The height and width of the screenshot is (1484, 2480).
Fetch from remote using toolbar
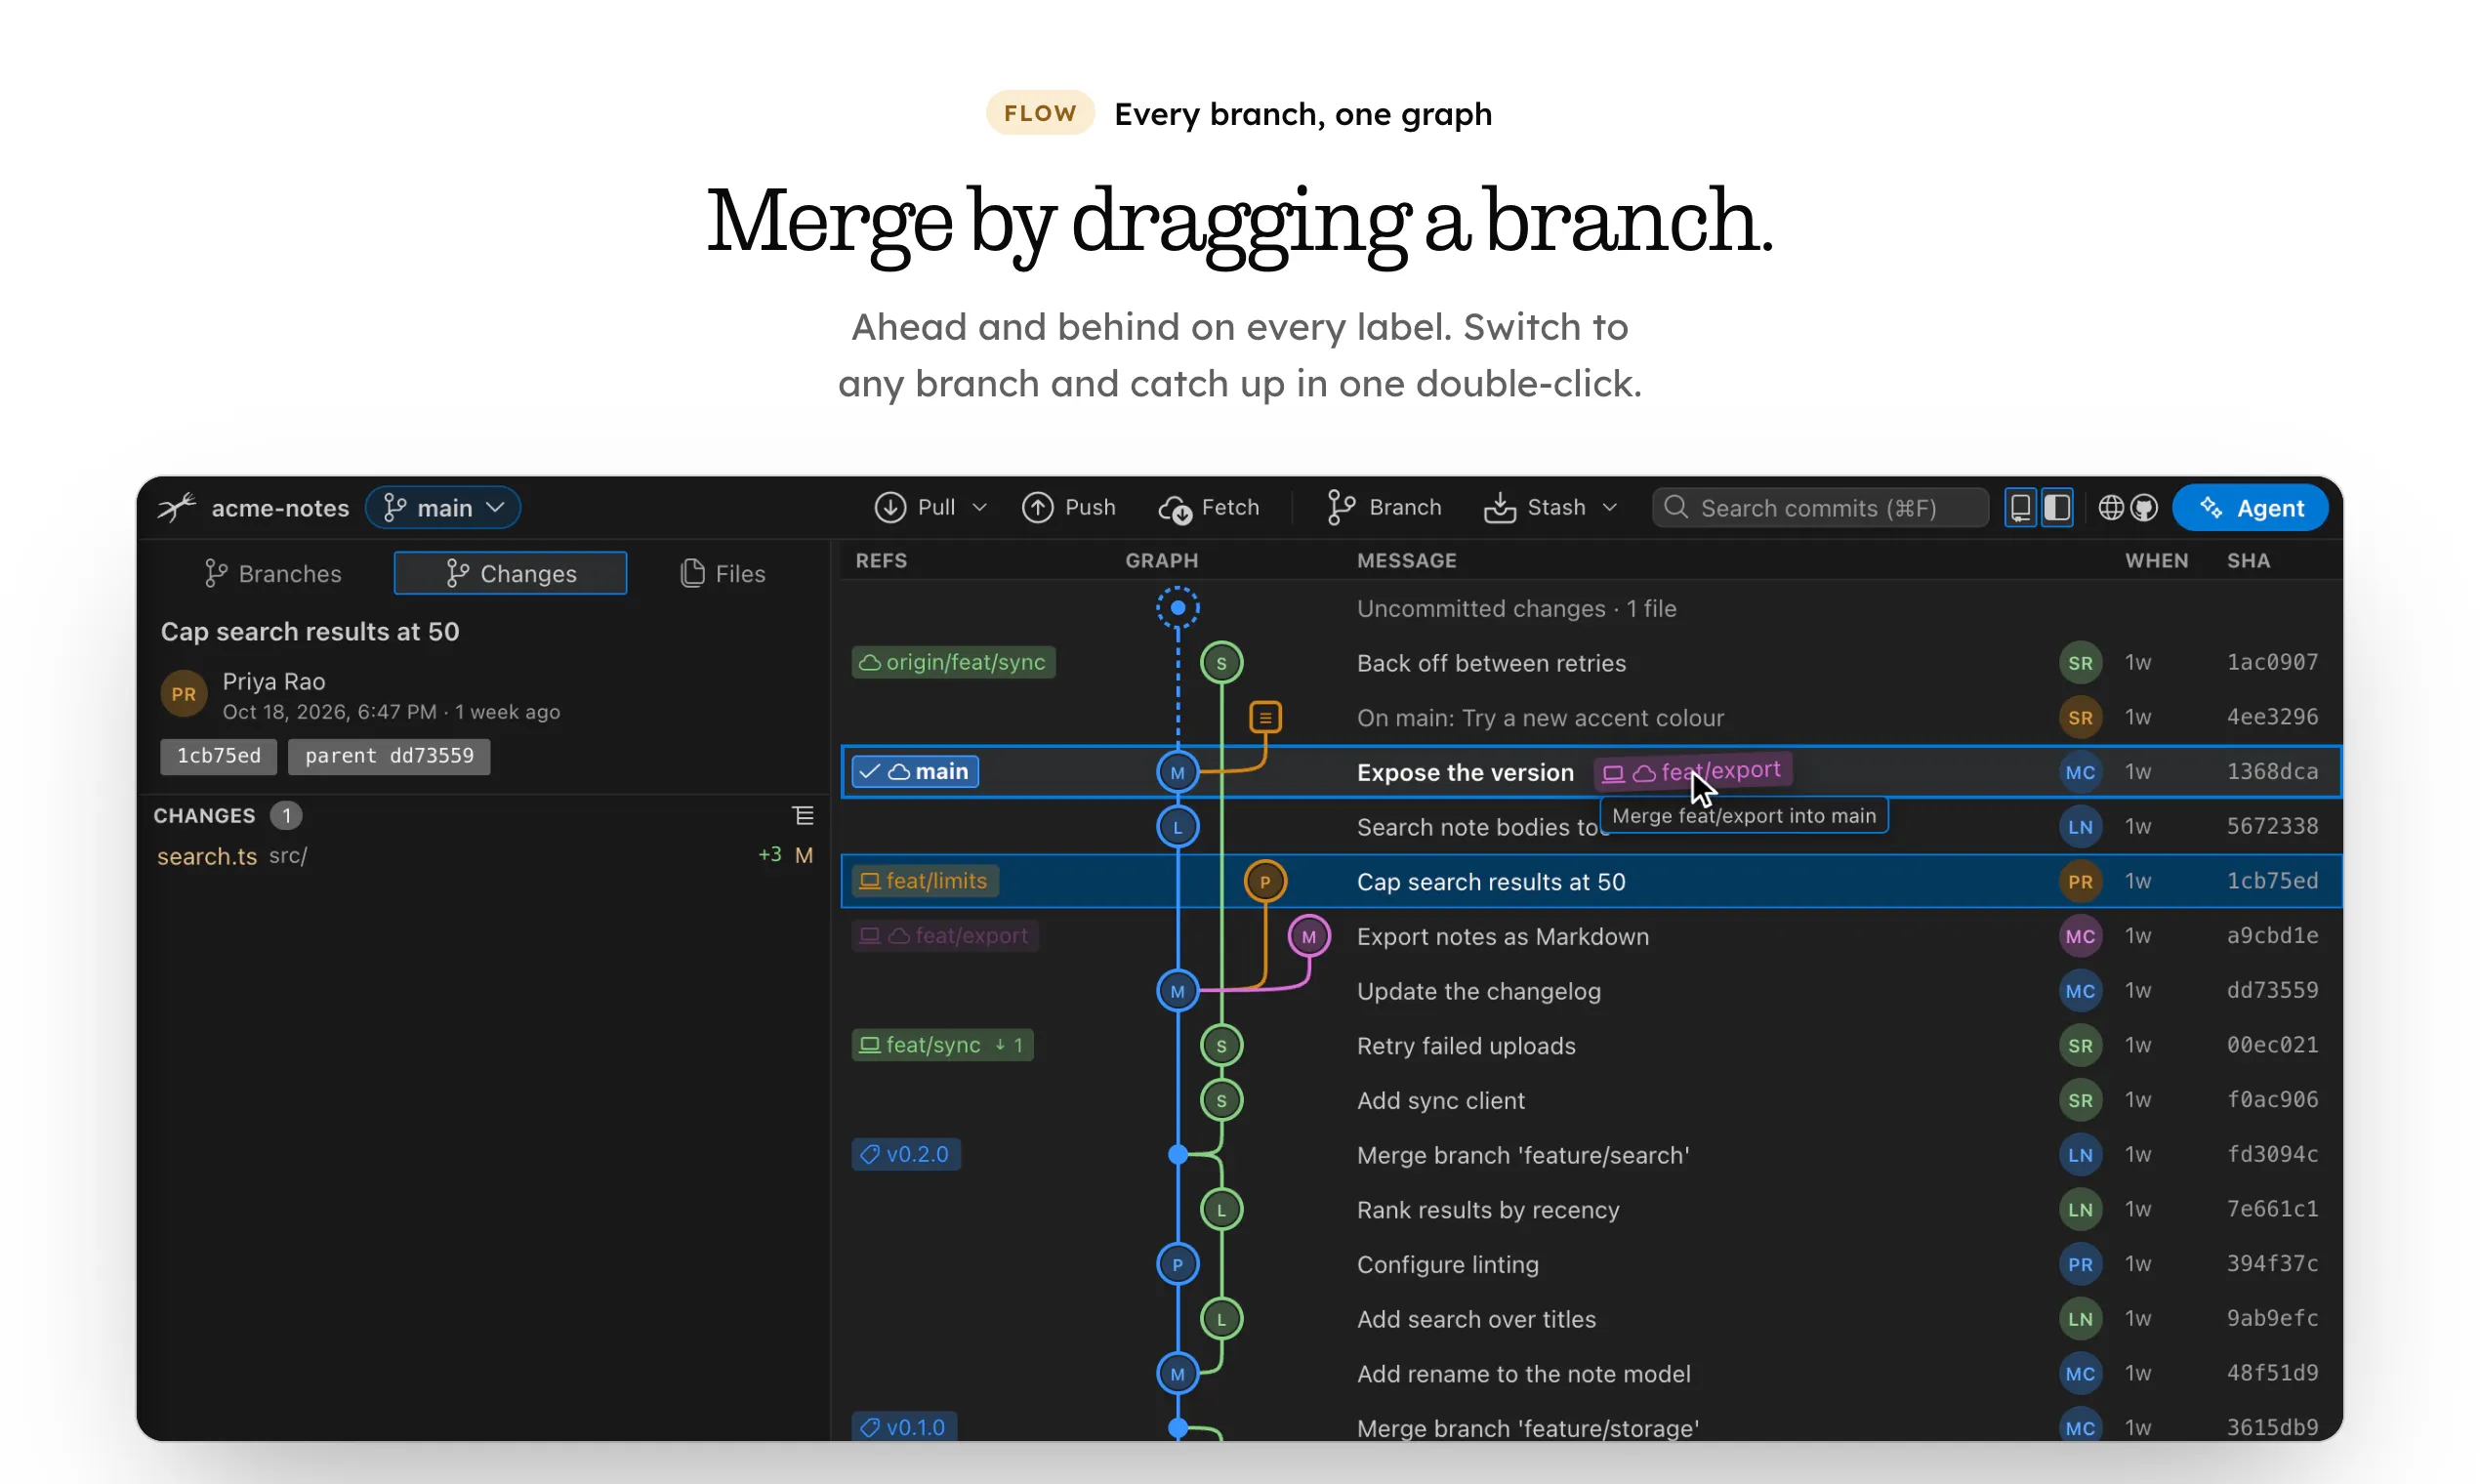click(x=1209, y=508)
